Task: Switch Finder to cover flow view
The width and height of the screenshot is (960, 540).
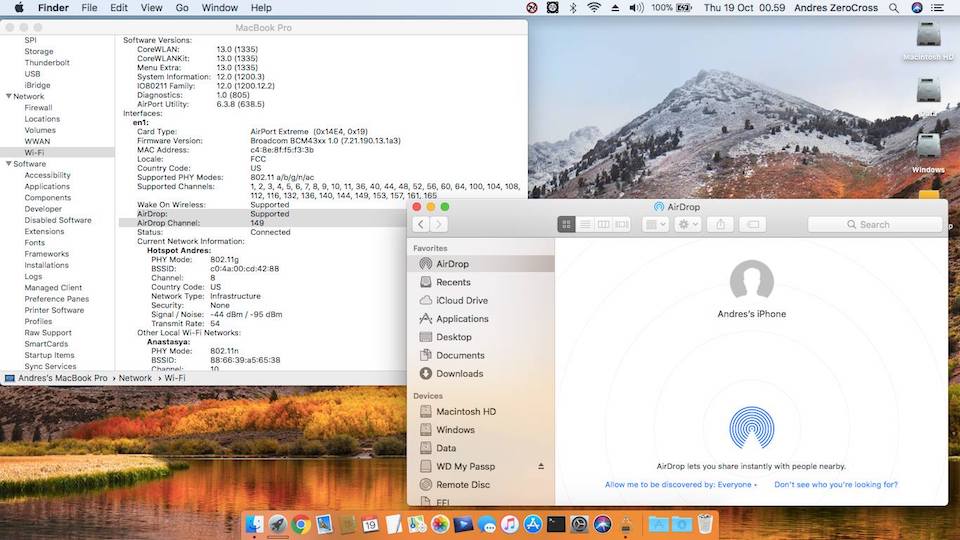Action: point(621,225)
